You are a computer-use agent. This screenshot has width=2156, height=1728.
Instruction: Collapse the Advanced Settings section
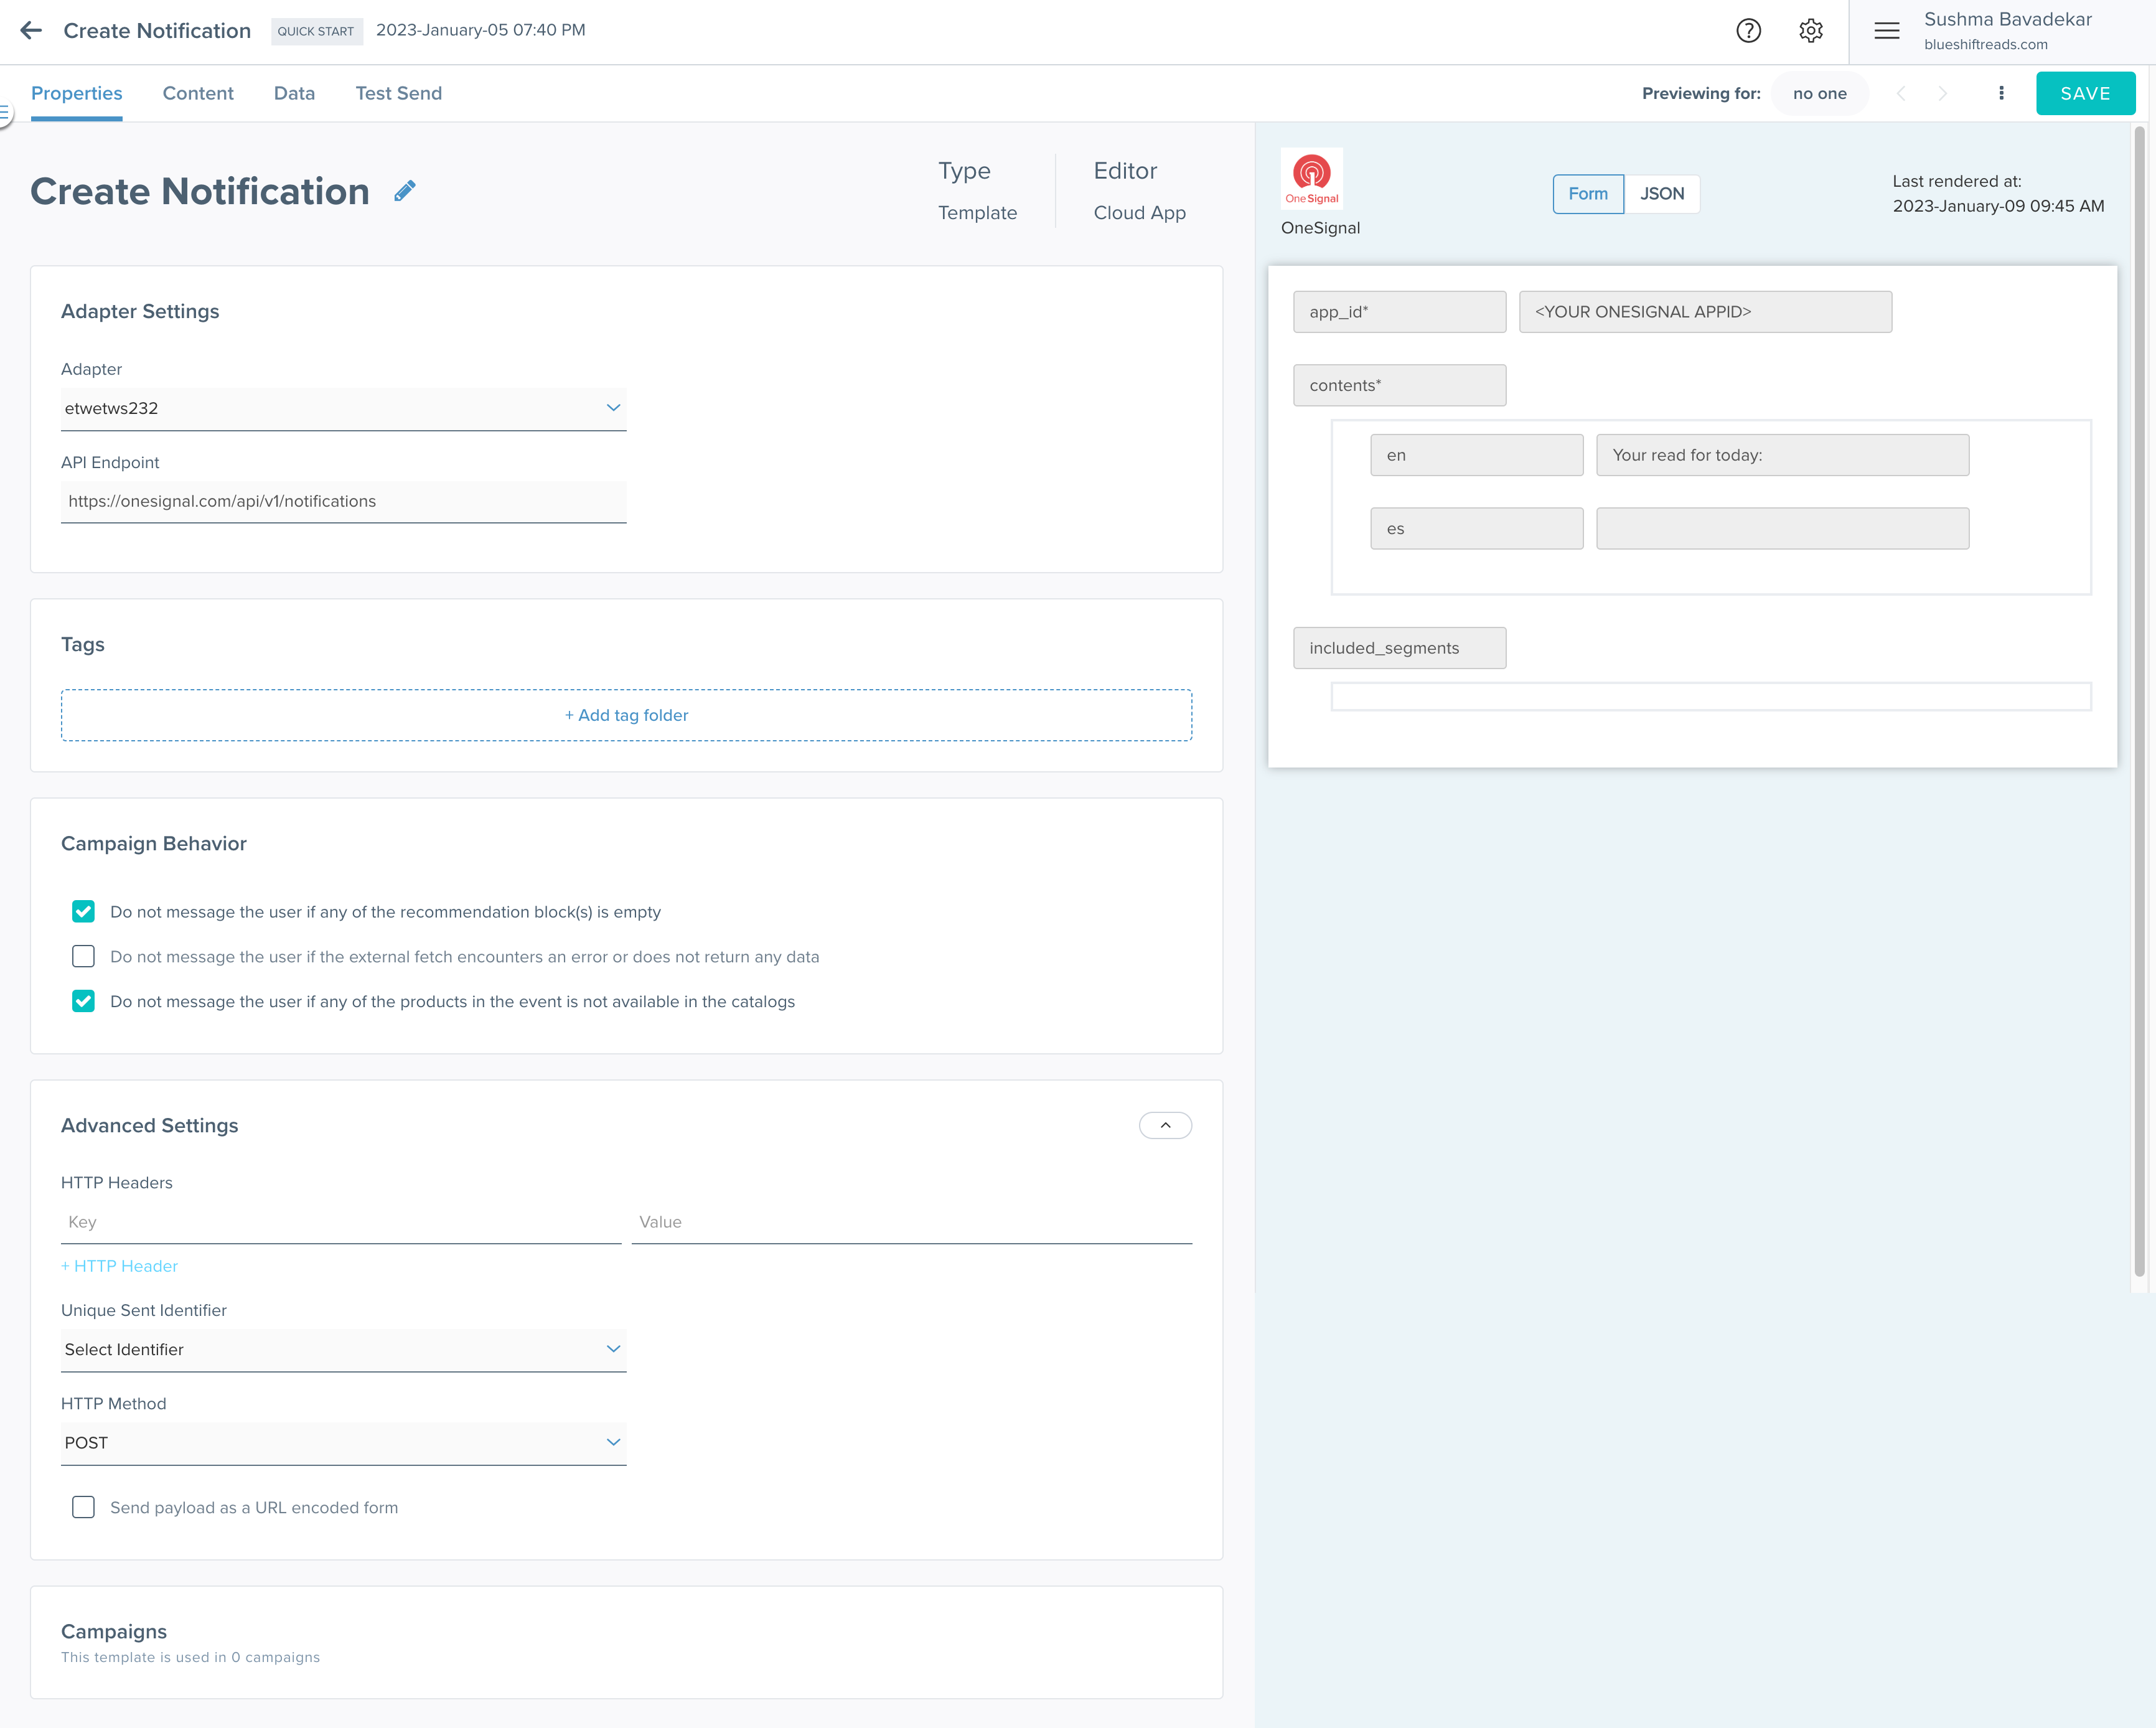tap(1165, 1125)
